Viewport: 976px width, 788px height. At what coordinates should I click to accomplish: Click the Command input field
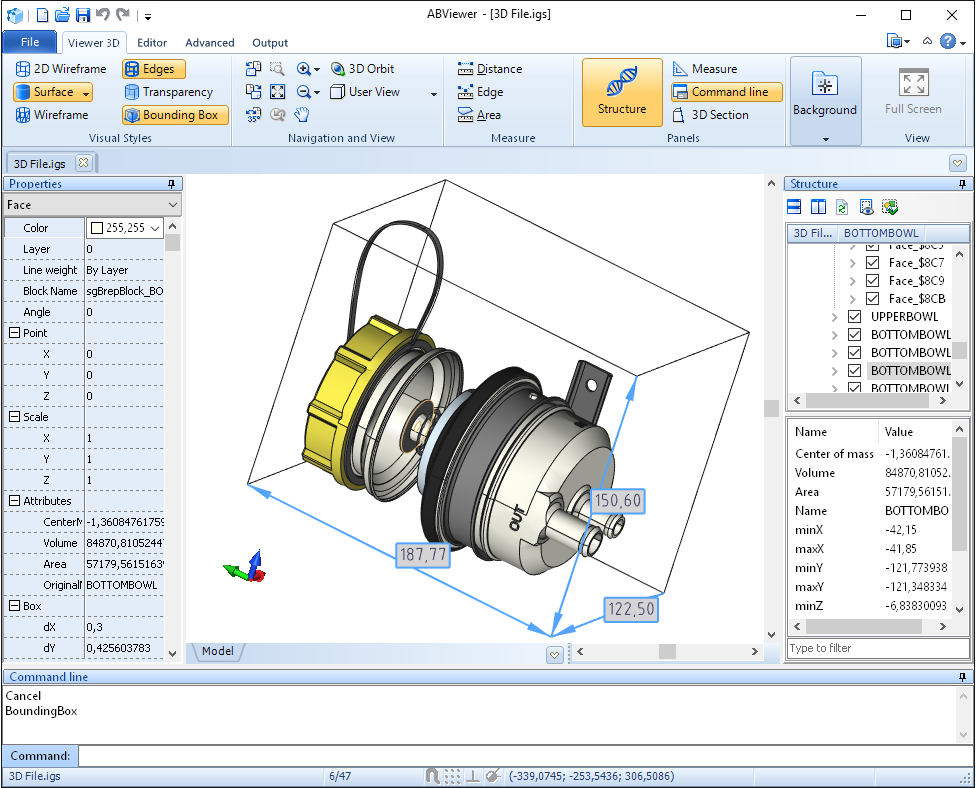pos(520,756)
